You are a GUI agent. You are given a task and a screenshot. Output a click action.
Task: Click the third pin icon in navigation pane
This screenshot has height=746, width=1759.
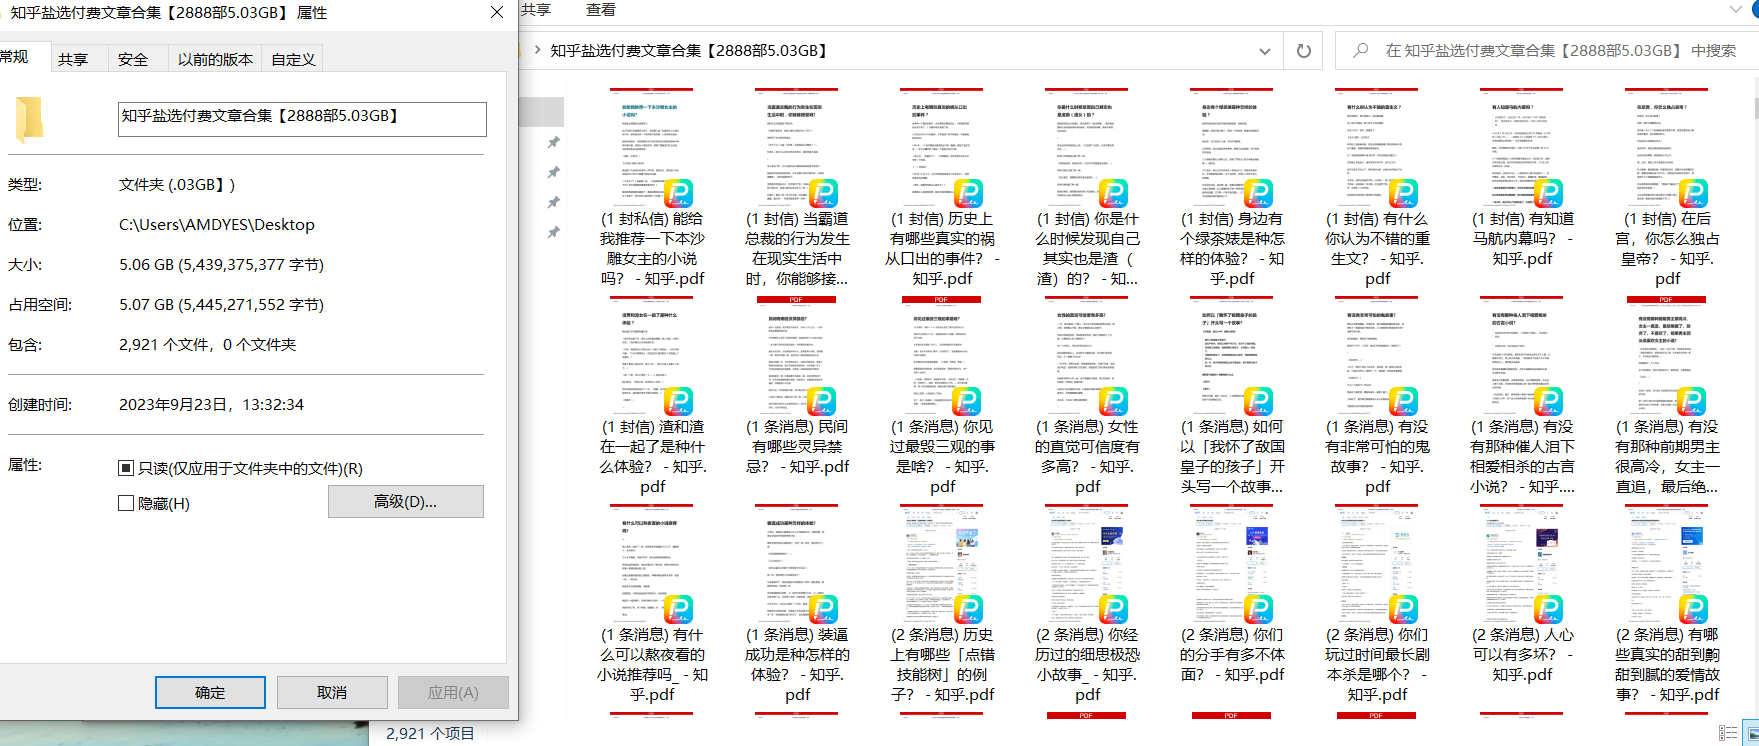(x=553, y=202)
